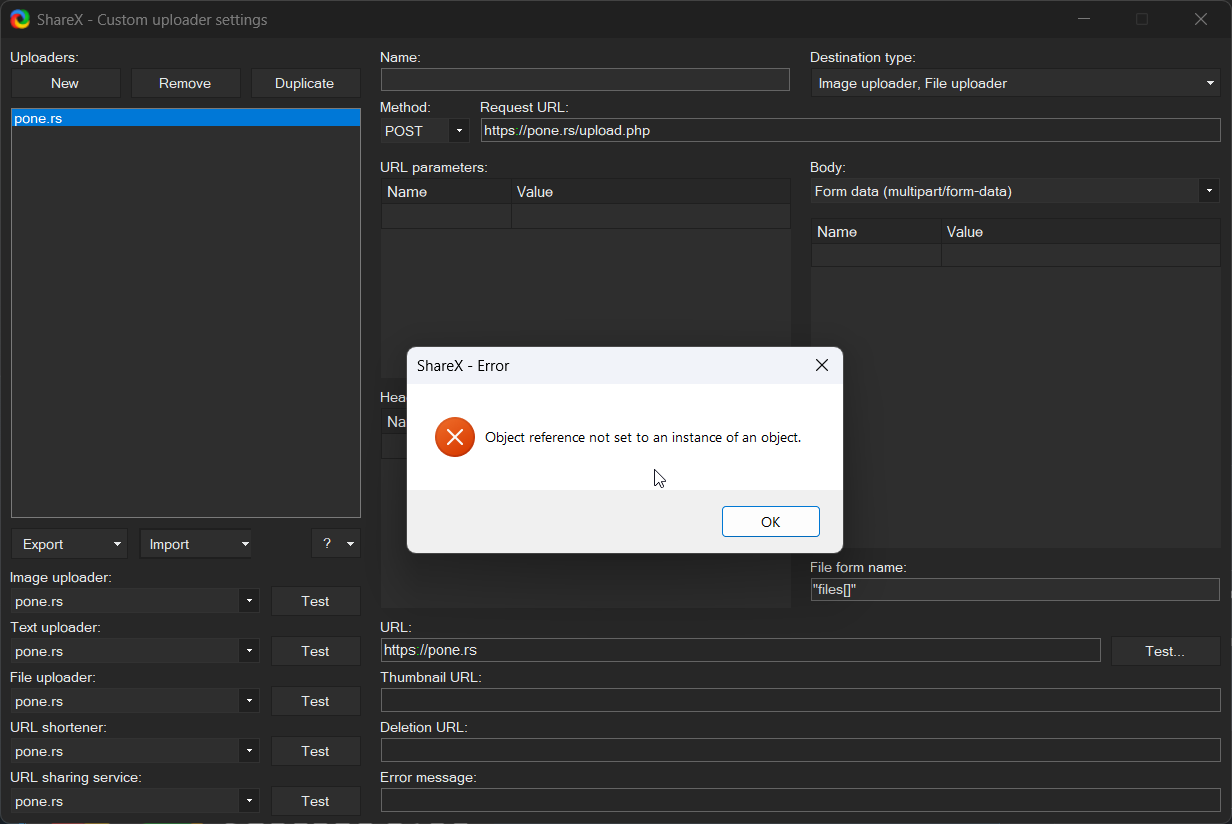Image resolution: width=1232 pixels, height=824 pixels.
Task: Click the Body table Value column header
Action: [1081, 232]
